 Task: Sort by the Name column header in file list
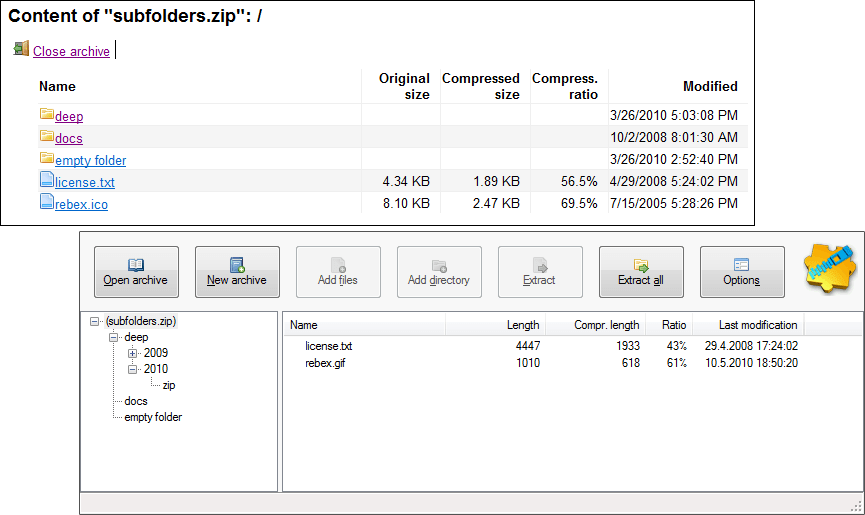tap(365, 325)
